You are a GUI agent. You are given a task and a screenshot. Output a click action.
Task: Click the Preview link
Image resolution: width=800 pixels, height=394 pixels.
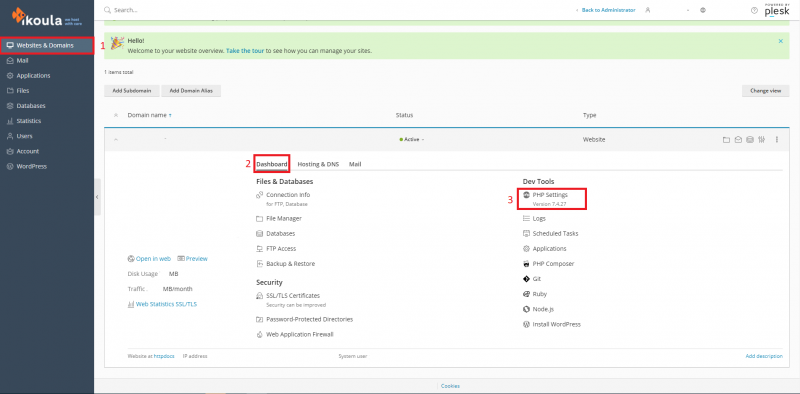pos(196,259)
